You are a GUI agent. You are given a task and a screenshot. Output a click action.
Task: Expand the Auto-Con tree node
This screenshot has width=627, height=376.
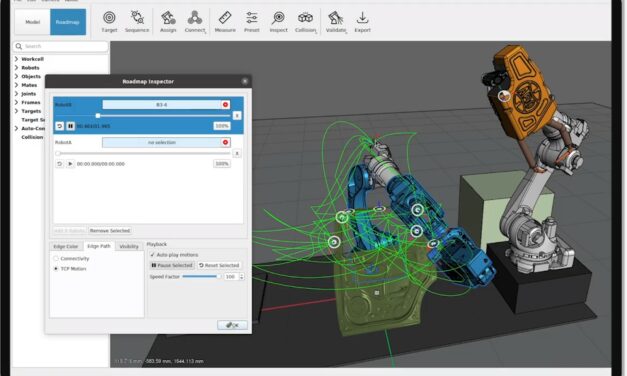(x=16, y=128)
